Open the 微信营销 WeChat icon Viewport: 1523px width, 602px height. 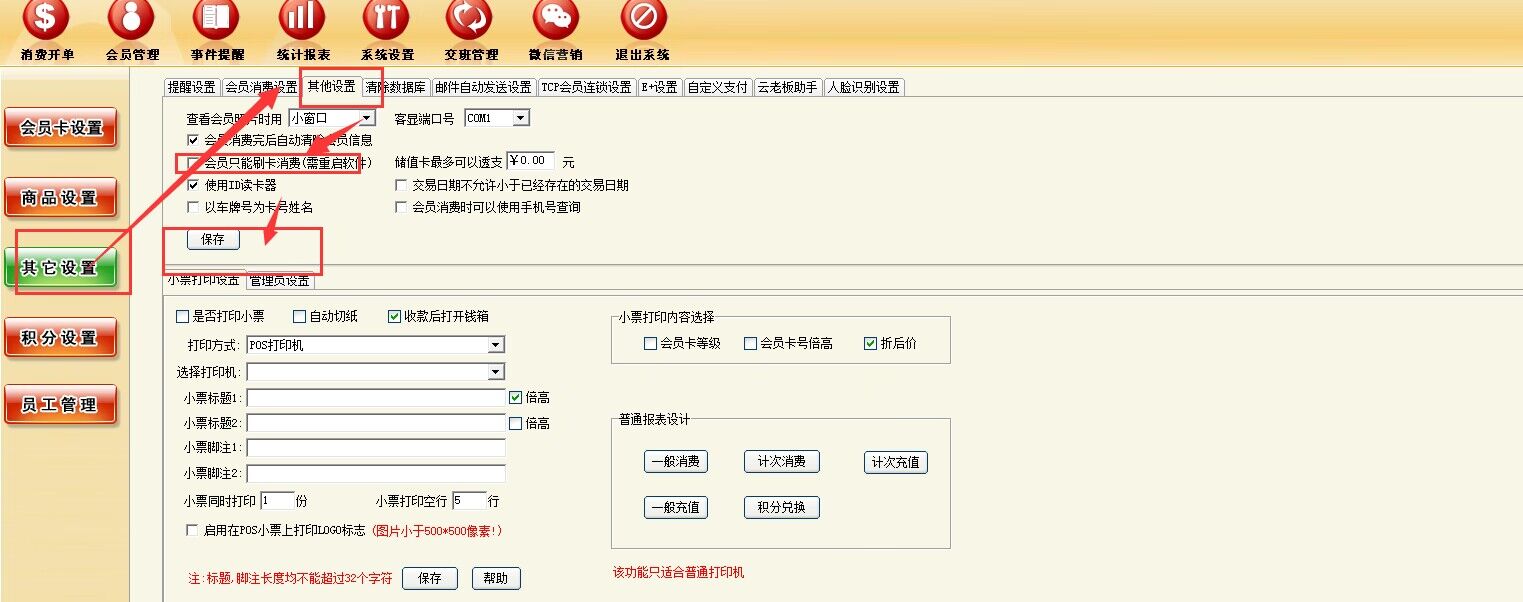[x=556, y=20]
